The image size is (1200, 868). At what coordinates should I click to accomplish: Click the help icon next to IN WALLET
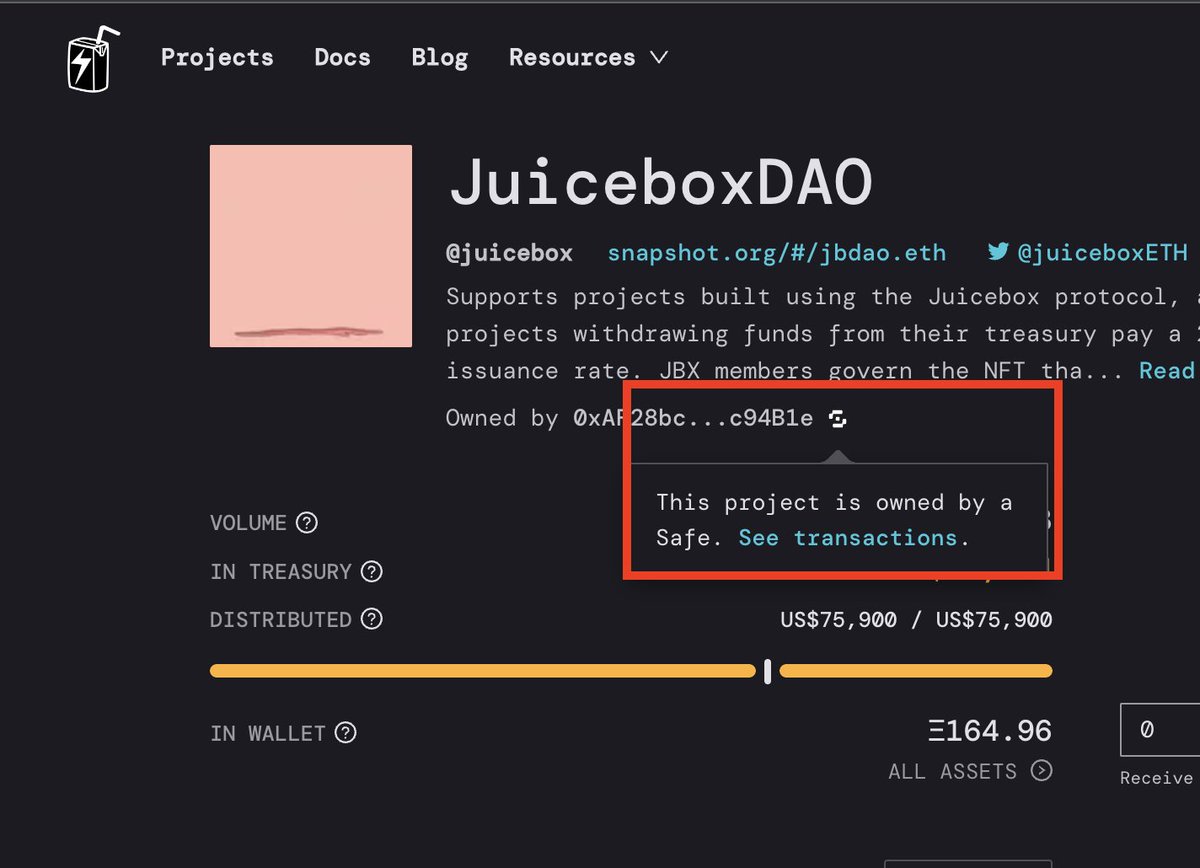click(345, 733)
